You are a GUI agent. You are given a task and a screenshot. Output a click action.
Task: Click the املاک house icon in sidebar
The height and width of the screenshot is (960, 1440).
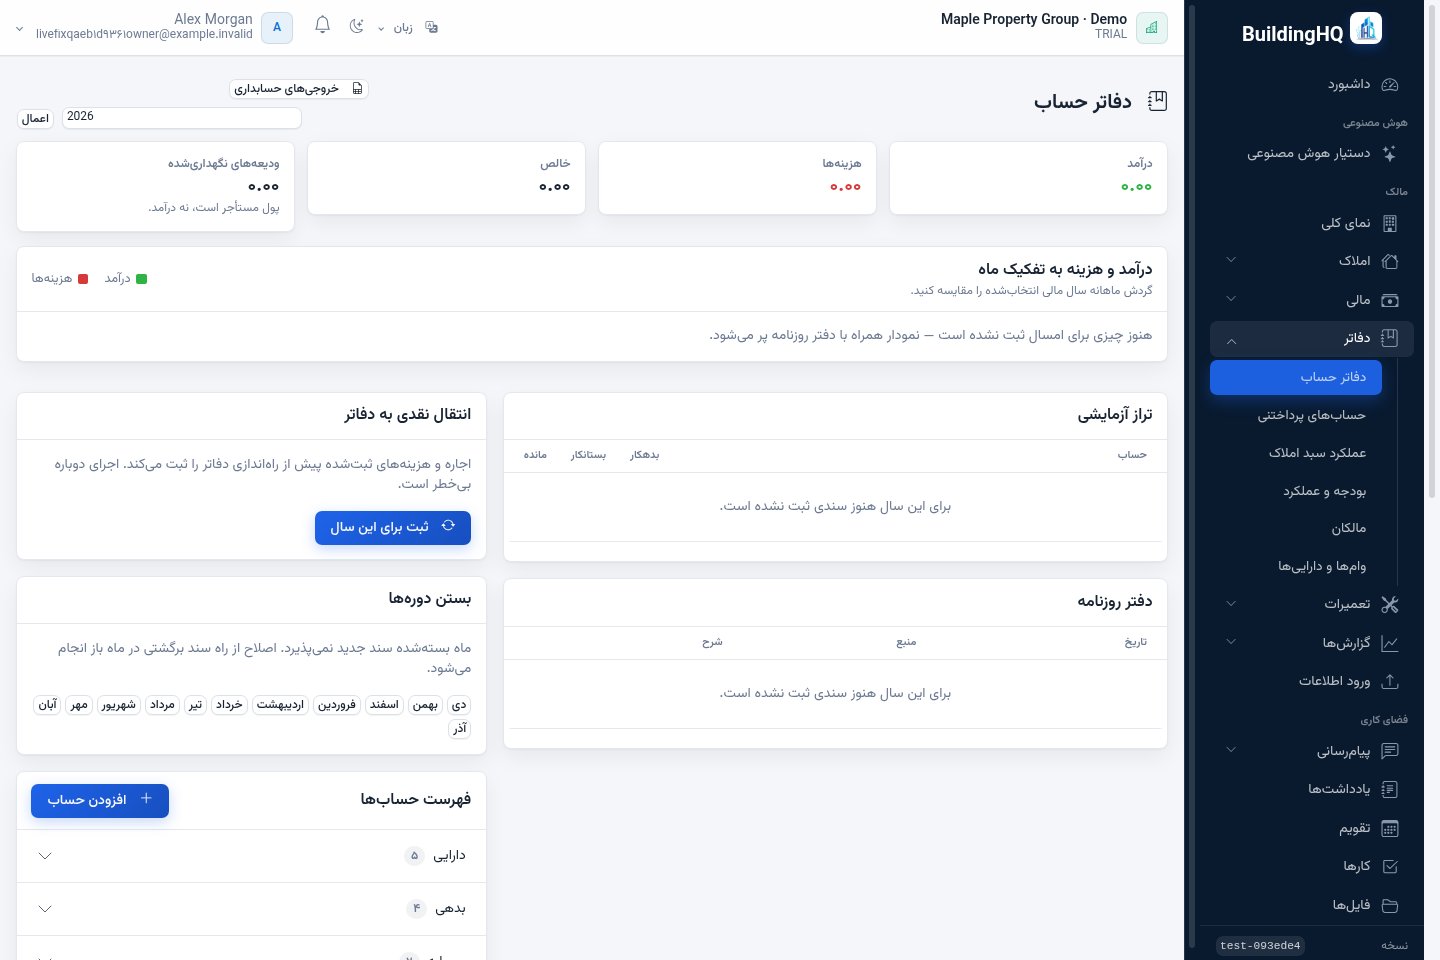pyautogui.click(x=1389, y=261)
